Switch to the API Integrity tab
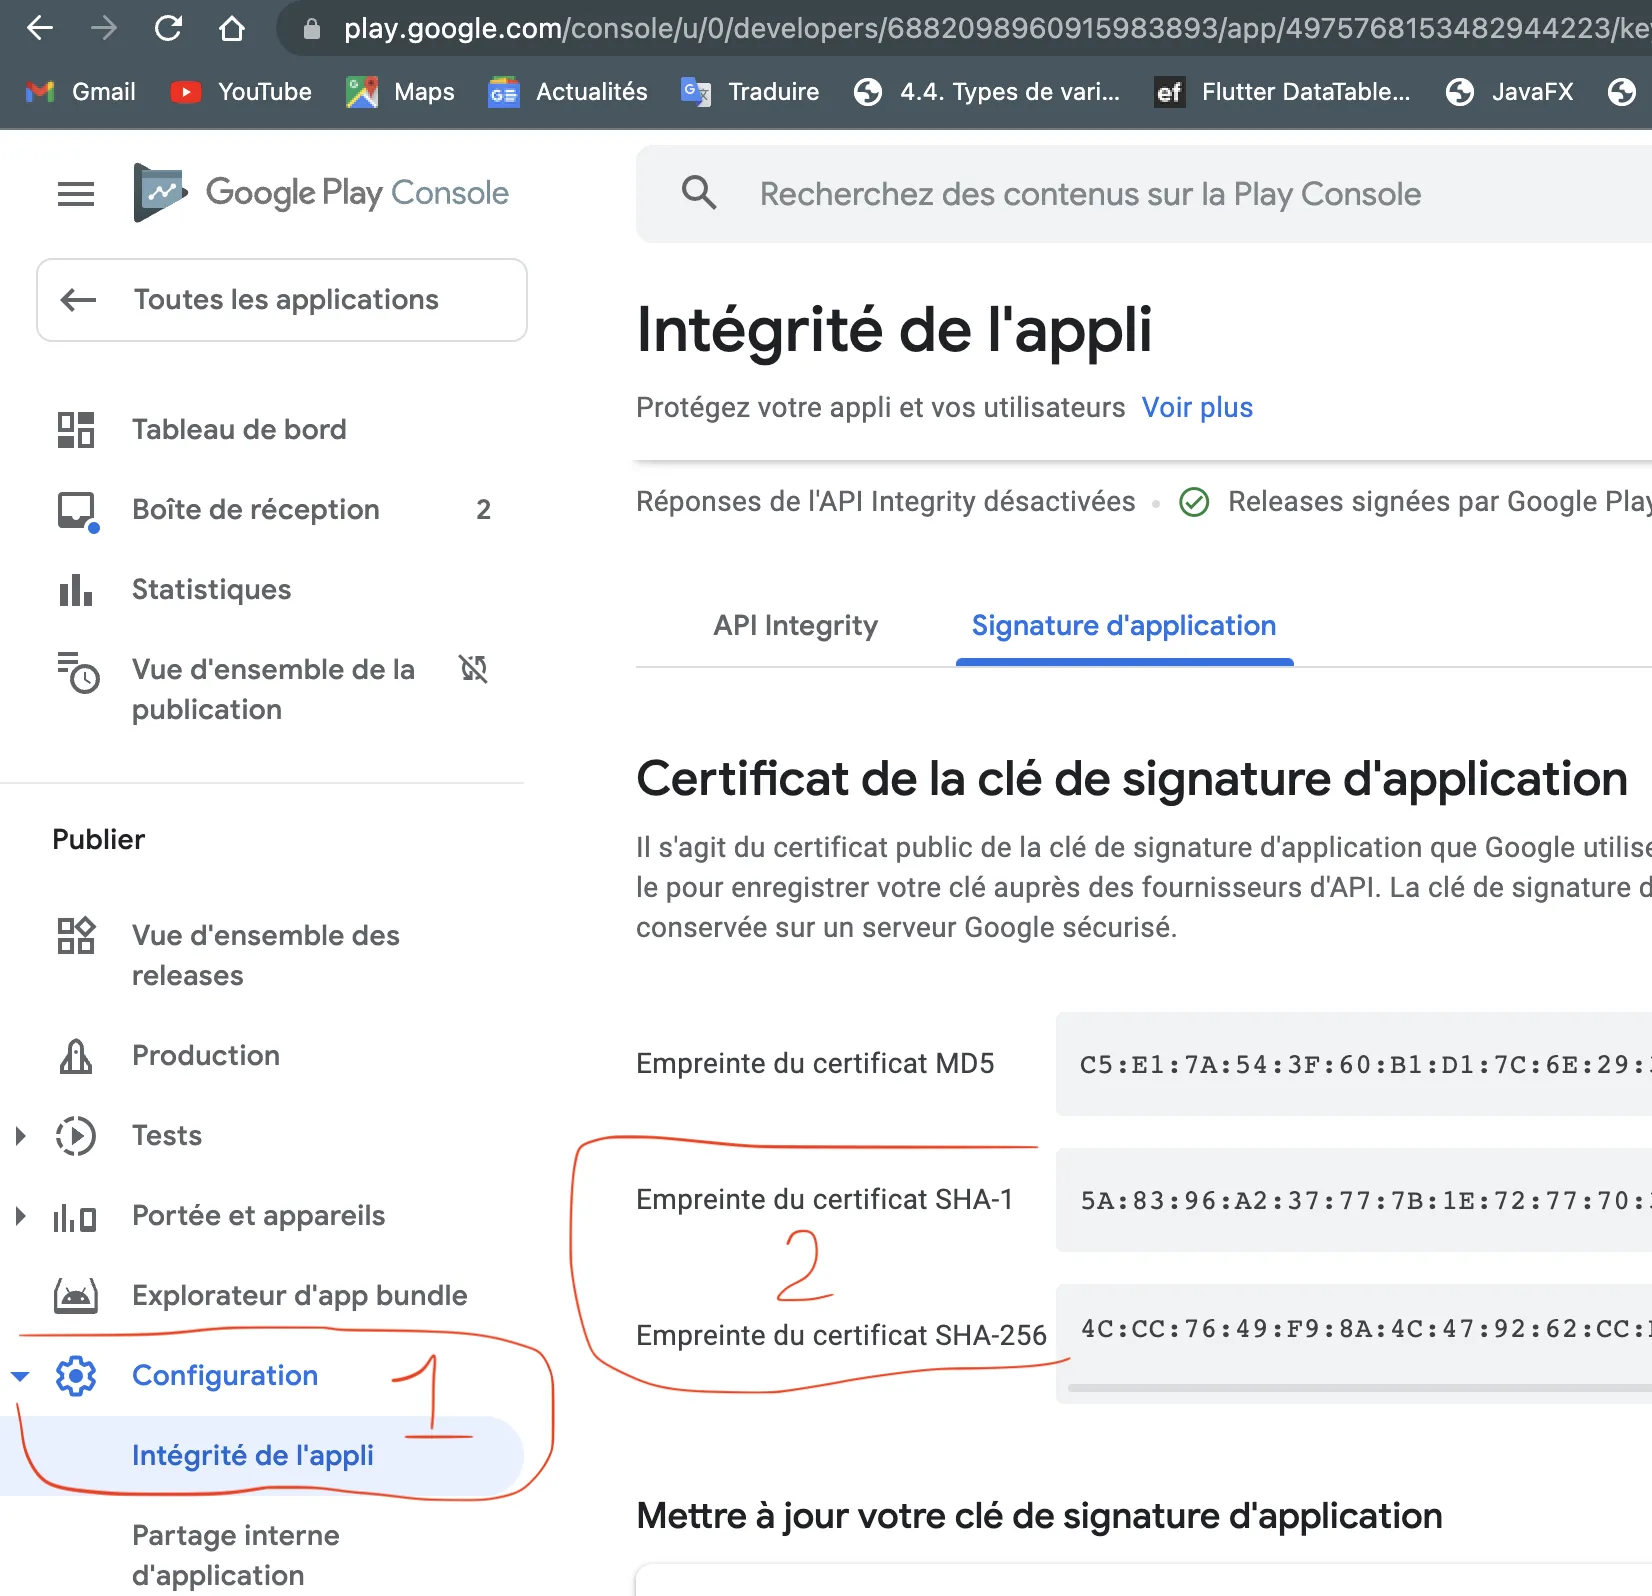 tap(796, 626)
